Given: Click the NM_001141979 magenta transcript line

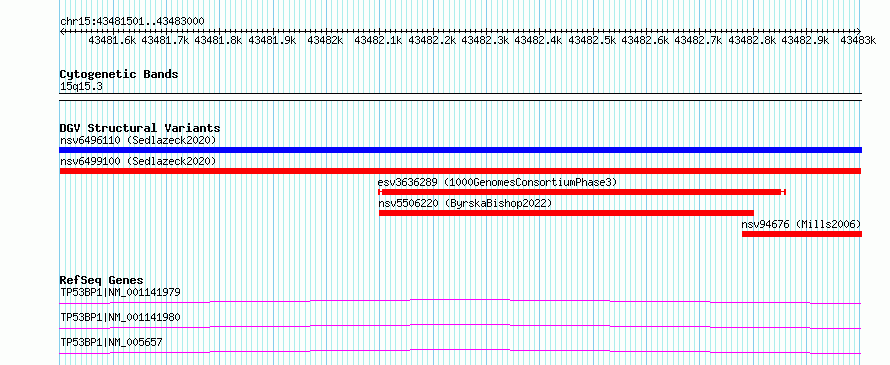Looking at the screenshot, I should (x=460, y=301).
